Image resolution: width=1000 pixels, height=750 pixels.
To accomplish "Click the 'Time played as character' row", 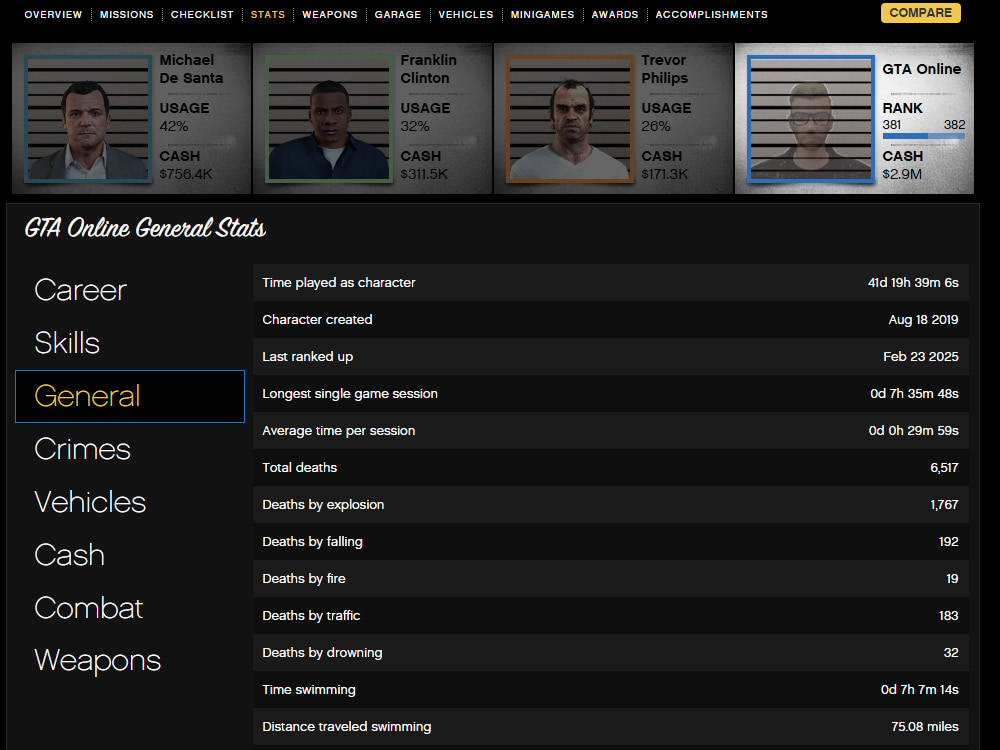I will (x=611, y=283).
